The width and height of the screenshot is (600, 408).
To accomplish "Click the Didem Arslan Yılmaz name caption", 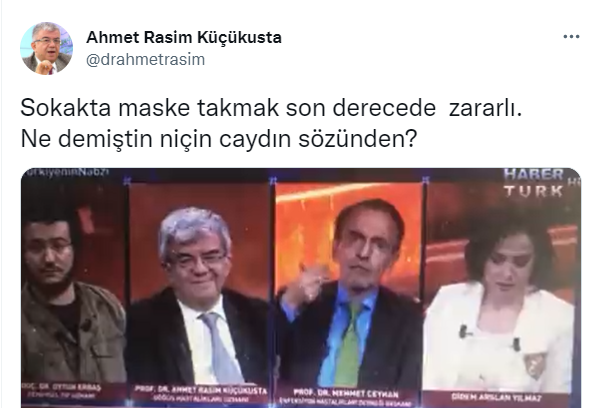I will [x=496, y=397].
